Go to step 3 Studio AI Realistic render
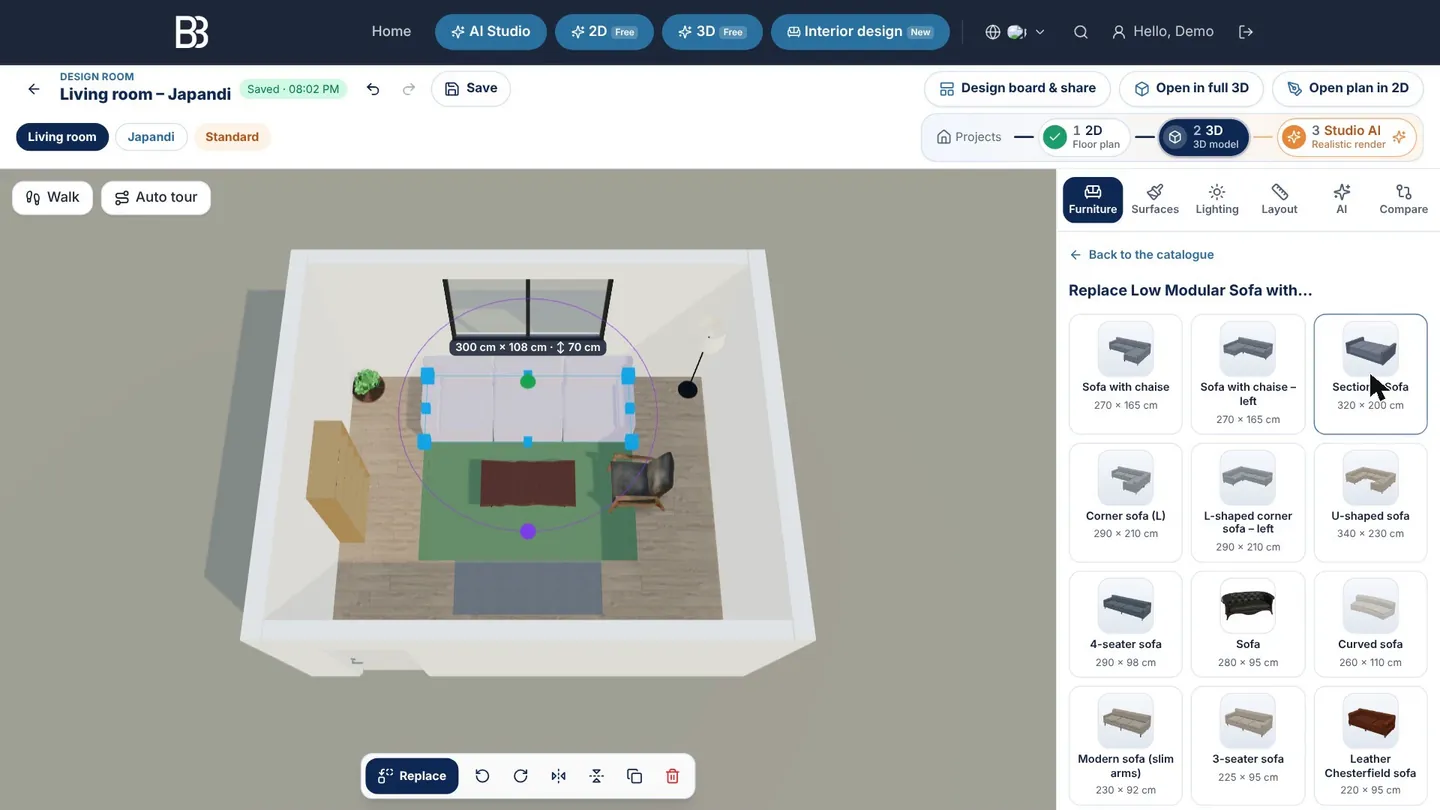This screenshot has height=810, width=1440. pyautogui.click(x=1347, y=137)
